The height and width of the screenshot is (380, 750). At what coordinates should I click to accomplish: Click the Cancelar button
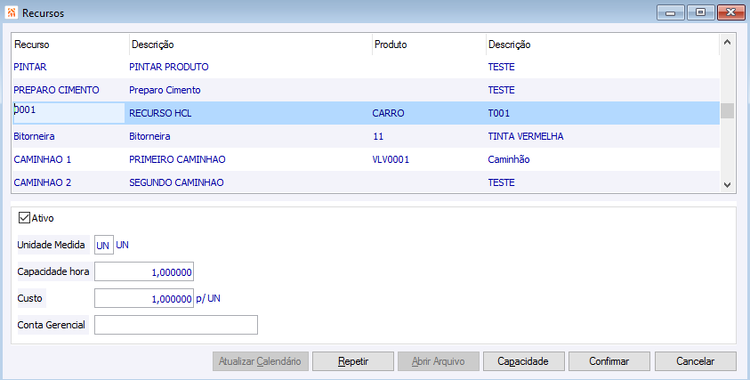click(x=695, y=361)
